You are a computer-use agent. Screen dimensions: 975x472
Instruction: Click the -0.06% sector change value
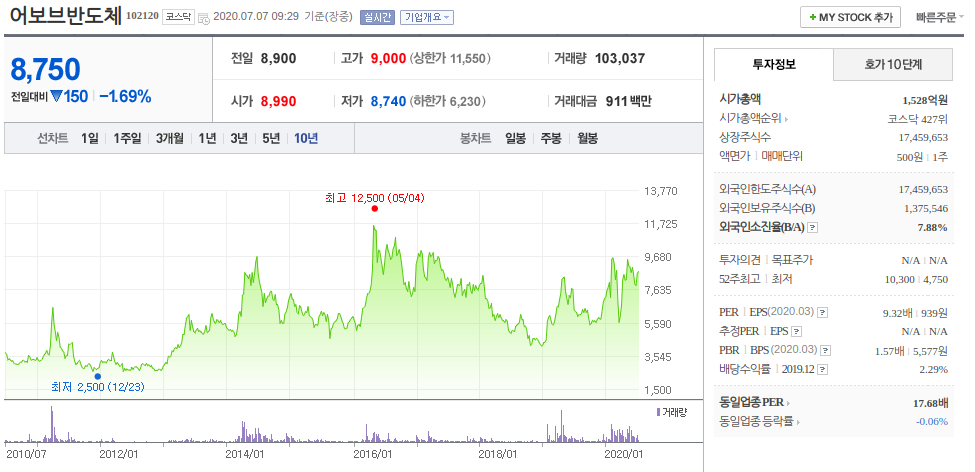(932, 422)
